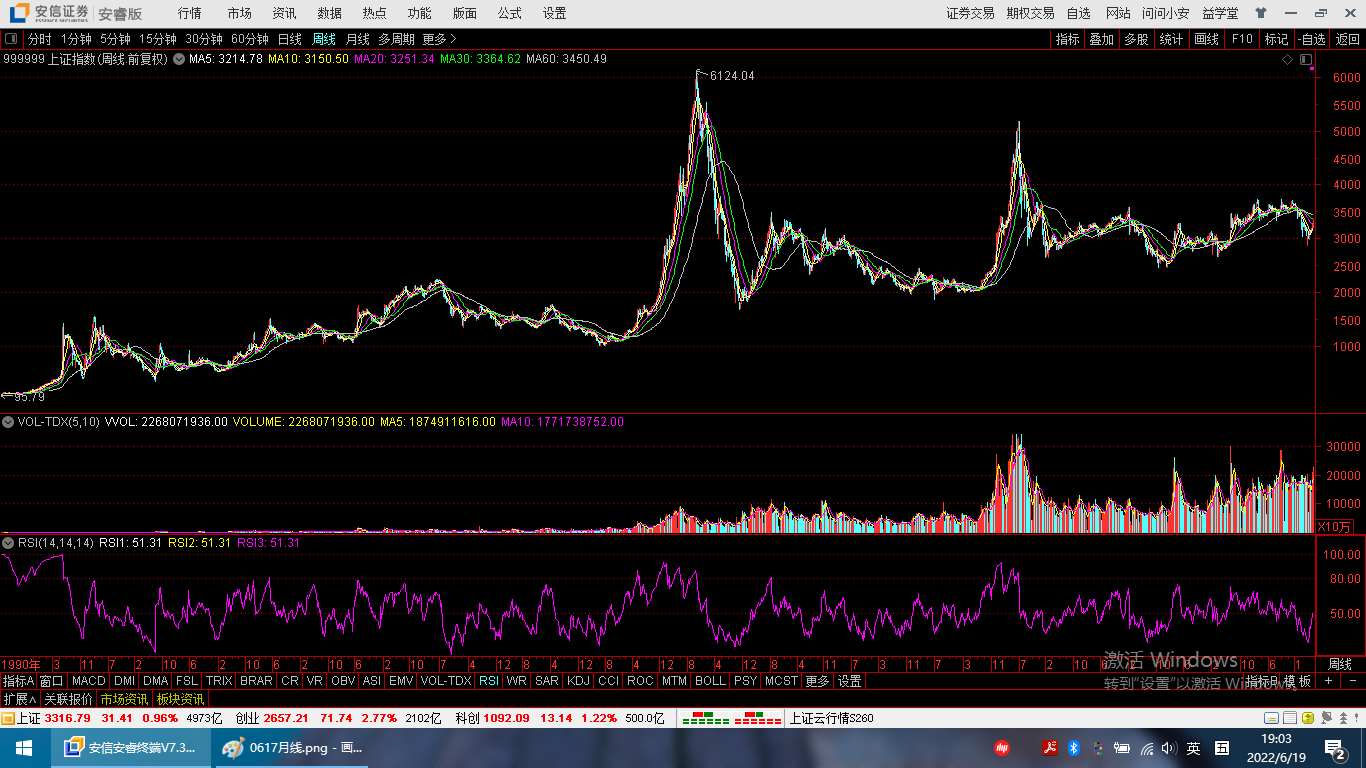The width and height of the screenshot is (1366, 768).
Task: Open the Windows Start menu
Action: click(x=23, y=748)
